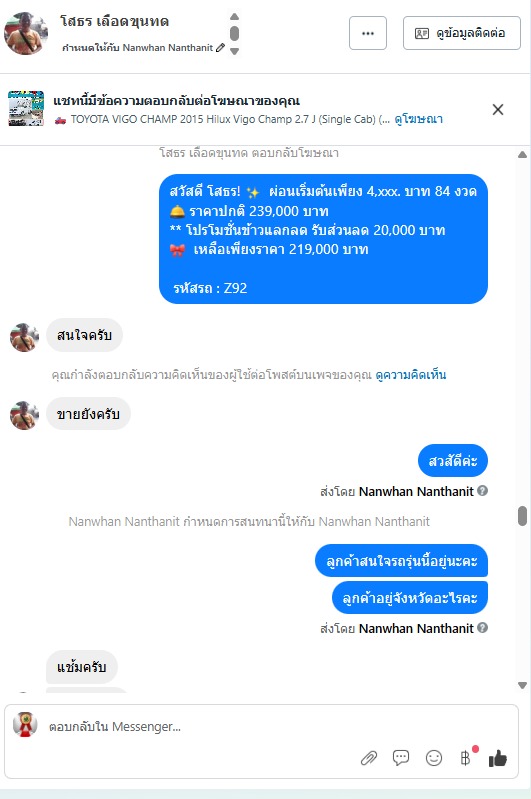
Task: Click the header down arrow near name
Action: tap(234, 51)
